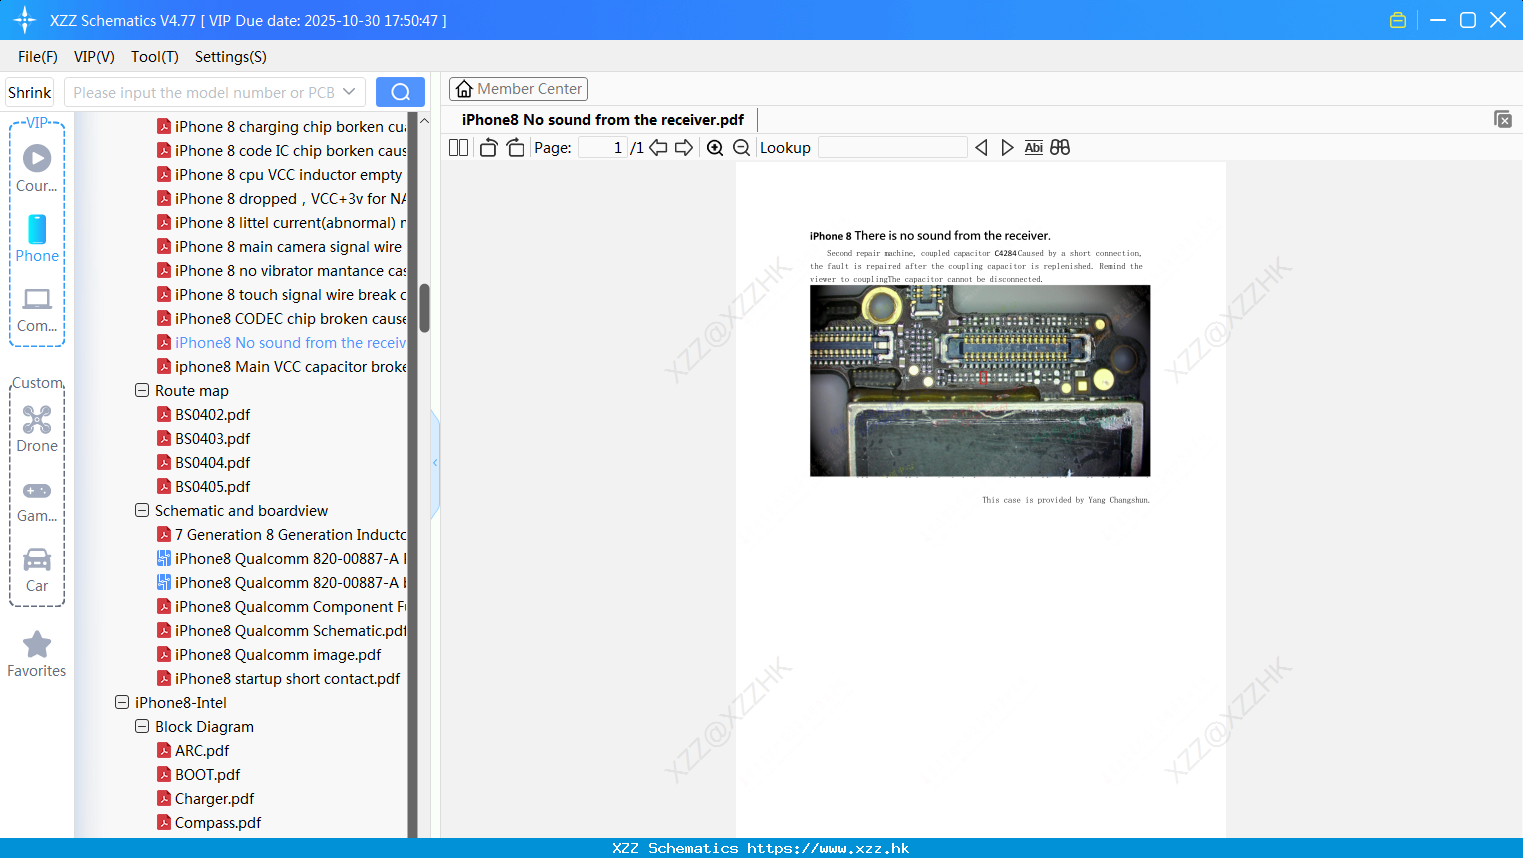Viewport: 1523px width, 858px height.
Task: Toggle two-page layout view
Action: [x=459, y=147]
